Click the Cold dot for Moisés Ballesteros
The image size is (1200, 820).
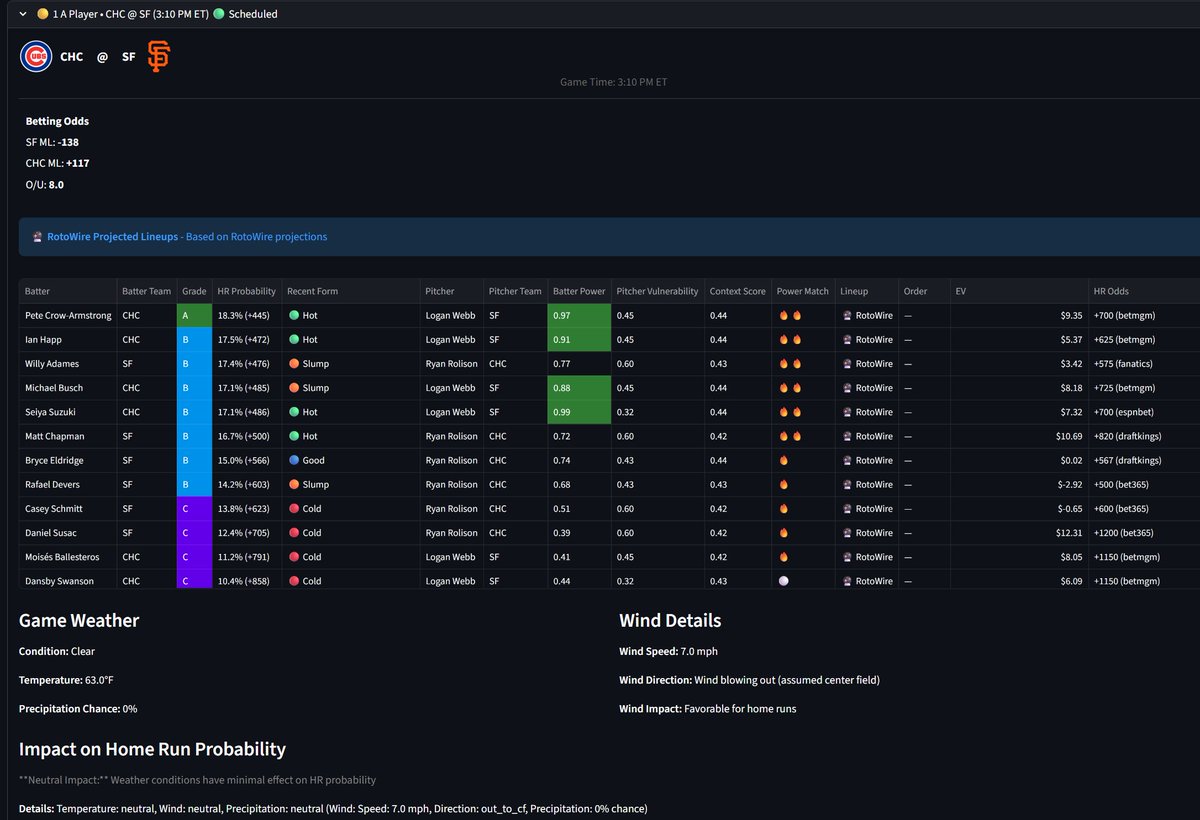coord(293,557)
